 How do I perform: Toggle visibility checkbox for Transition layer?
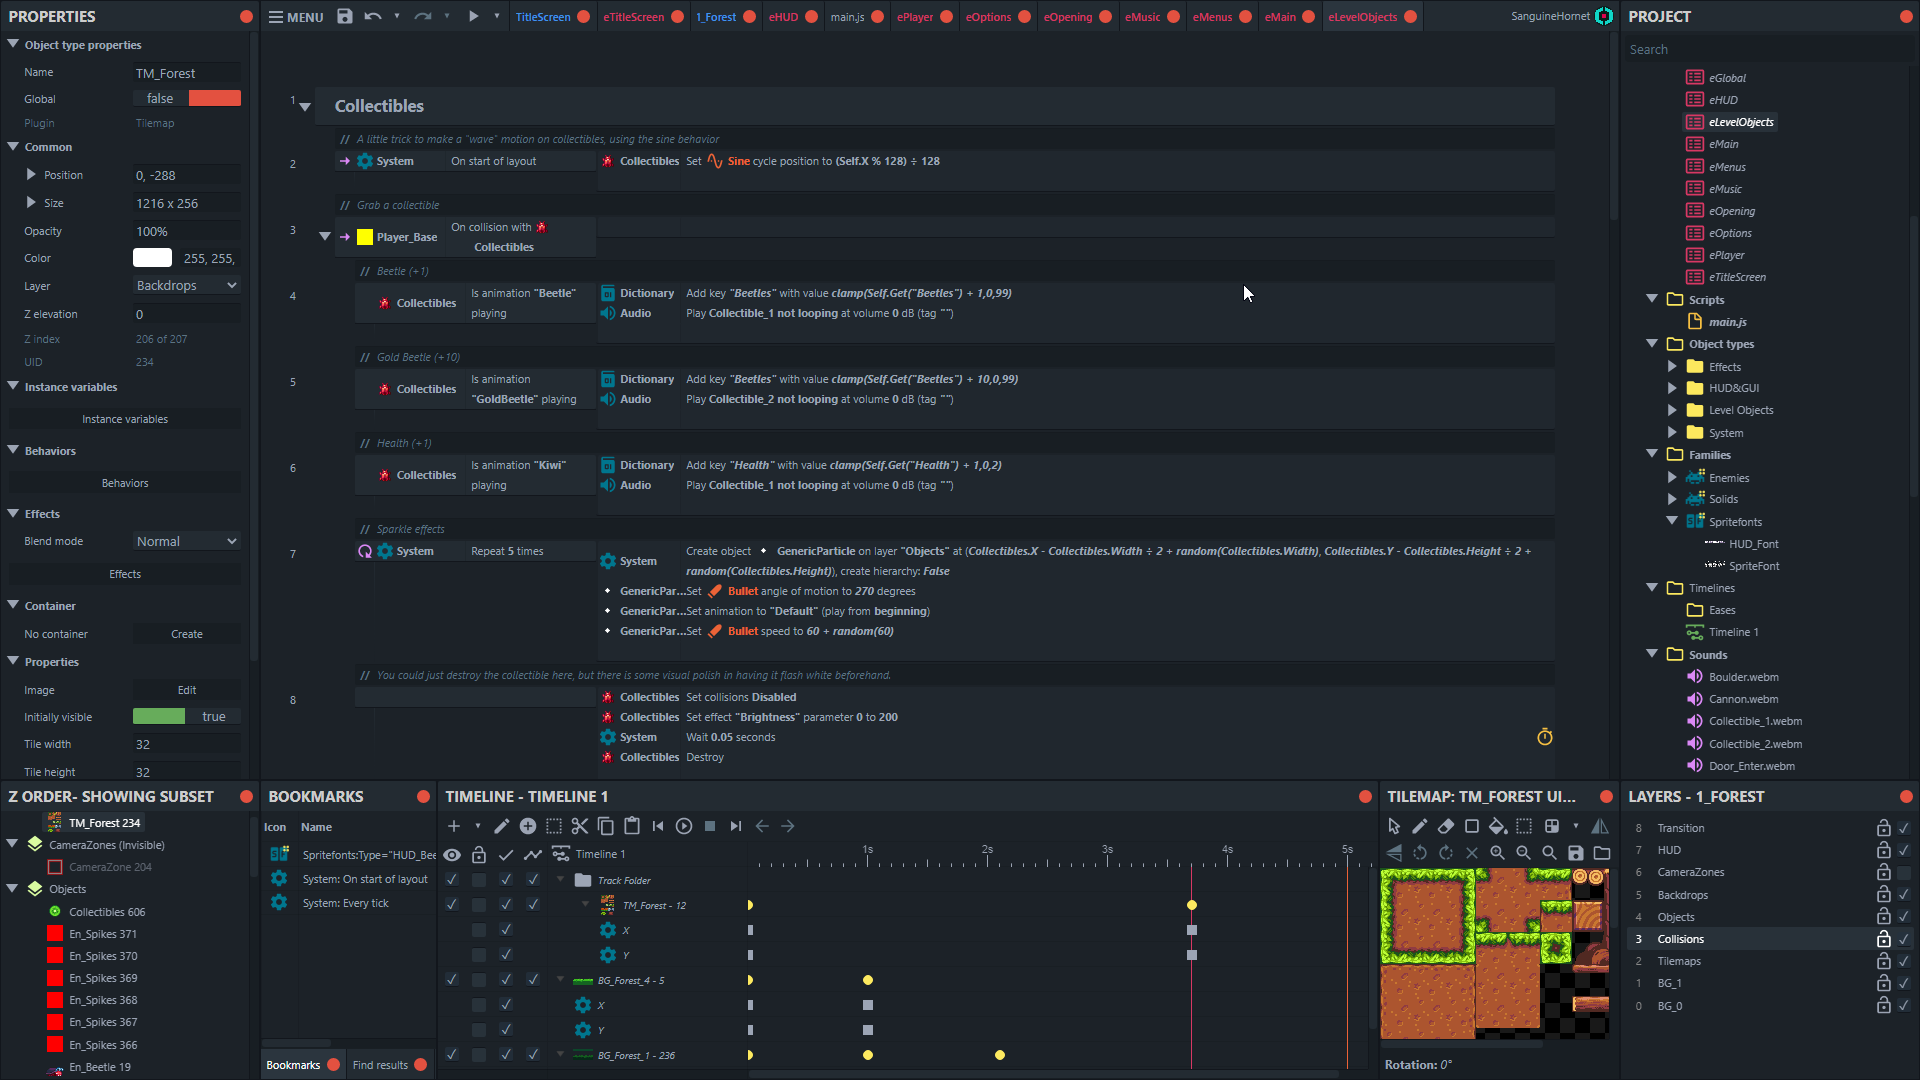coord(1904,828)
